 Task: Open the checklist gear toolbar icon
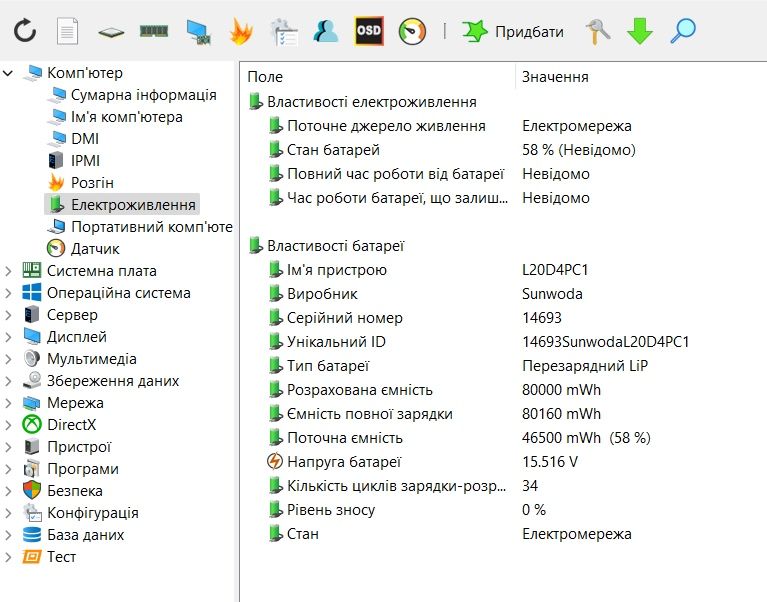tap(284, 32)
